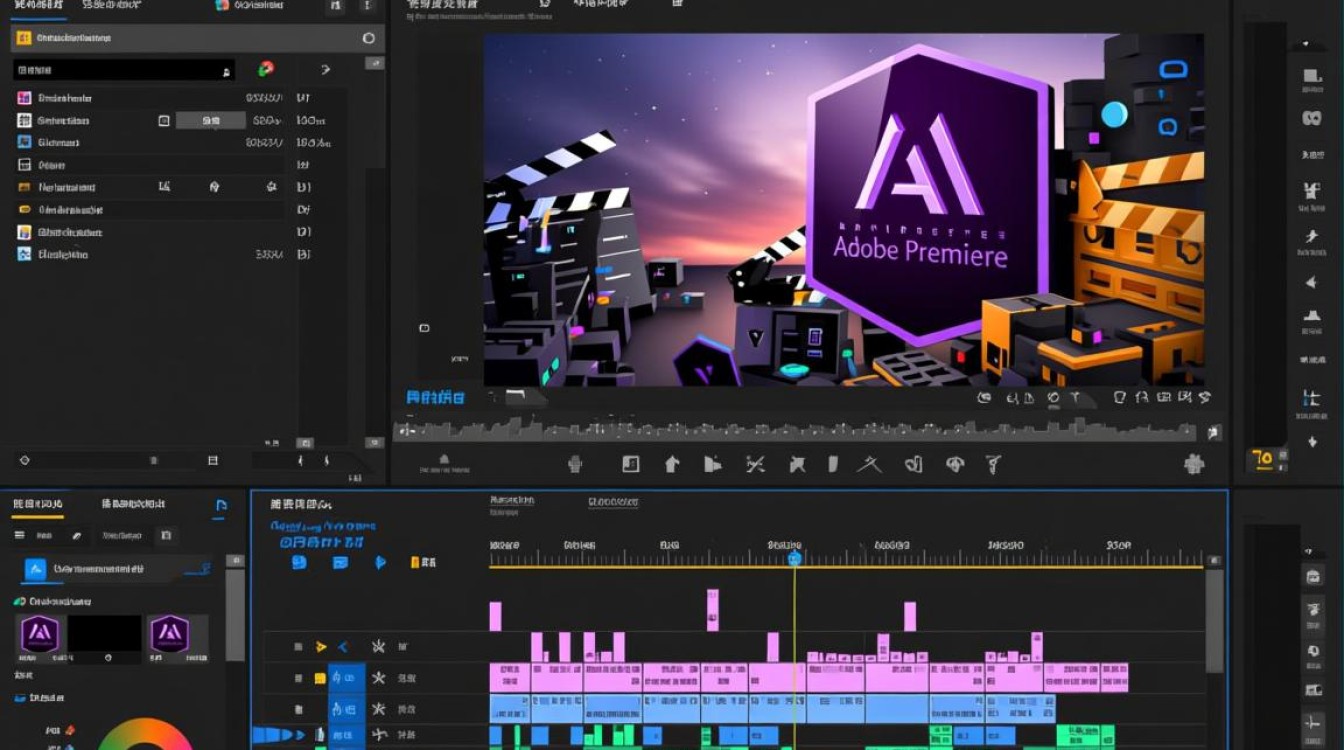Select the black thumbnail between the two logo thumbnails

coord(104,634)
